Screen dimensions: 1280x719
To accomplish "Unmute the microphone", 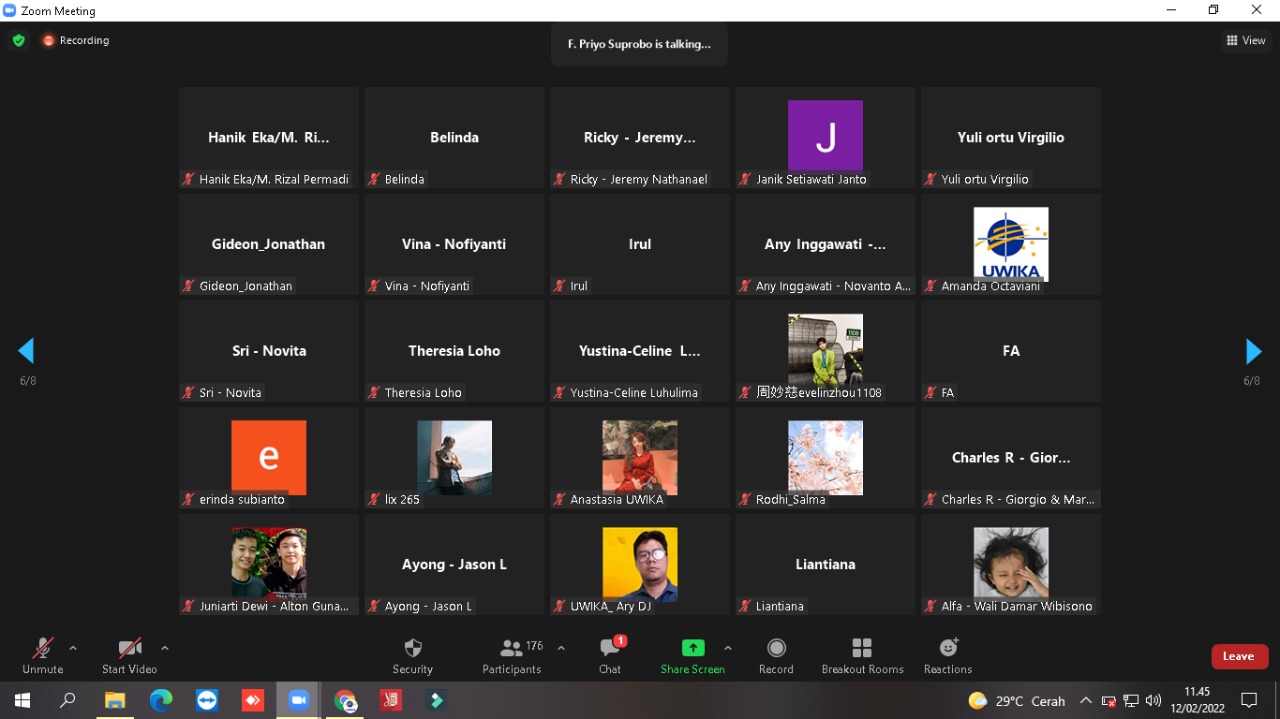I will pos(42,656).
